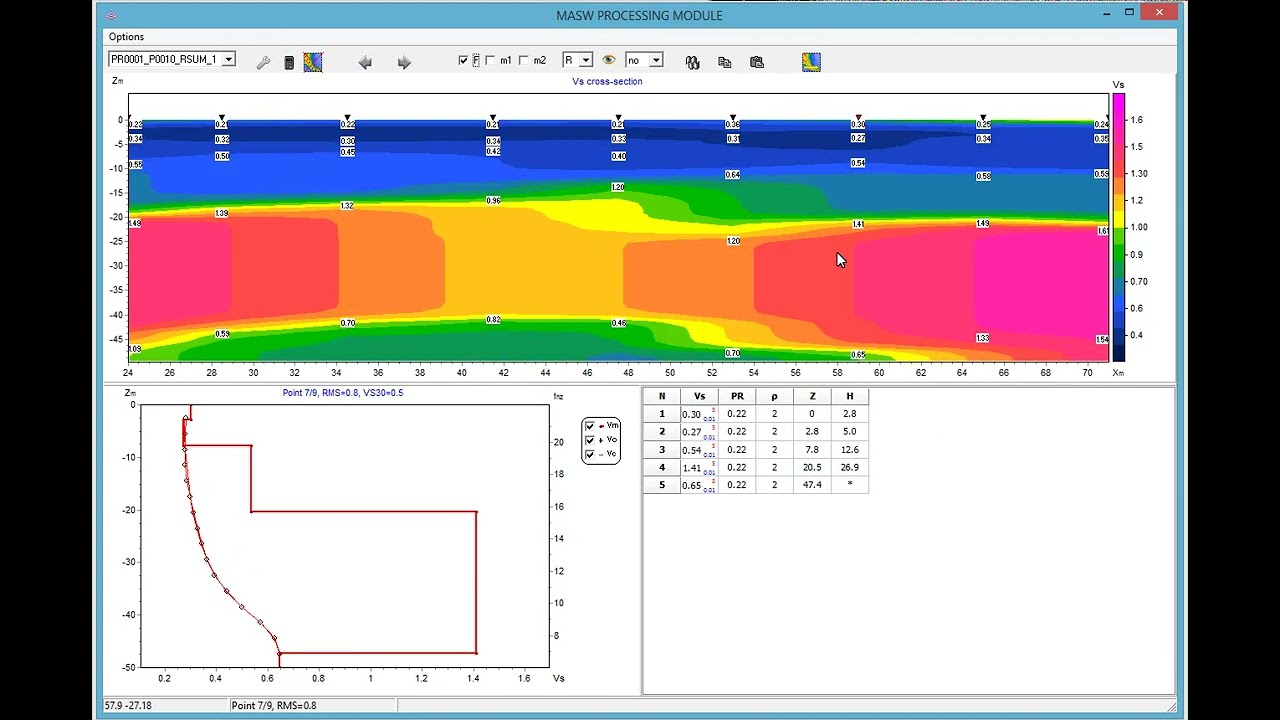Click the 'Vs cross-section' title text
This screenshot has width=1280, height=720.
(x=607, y=82)
